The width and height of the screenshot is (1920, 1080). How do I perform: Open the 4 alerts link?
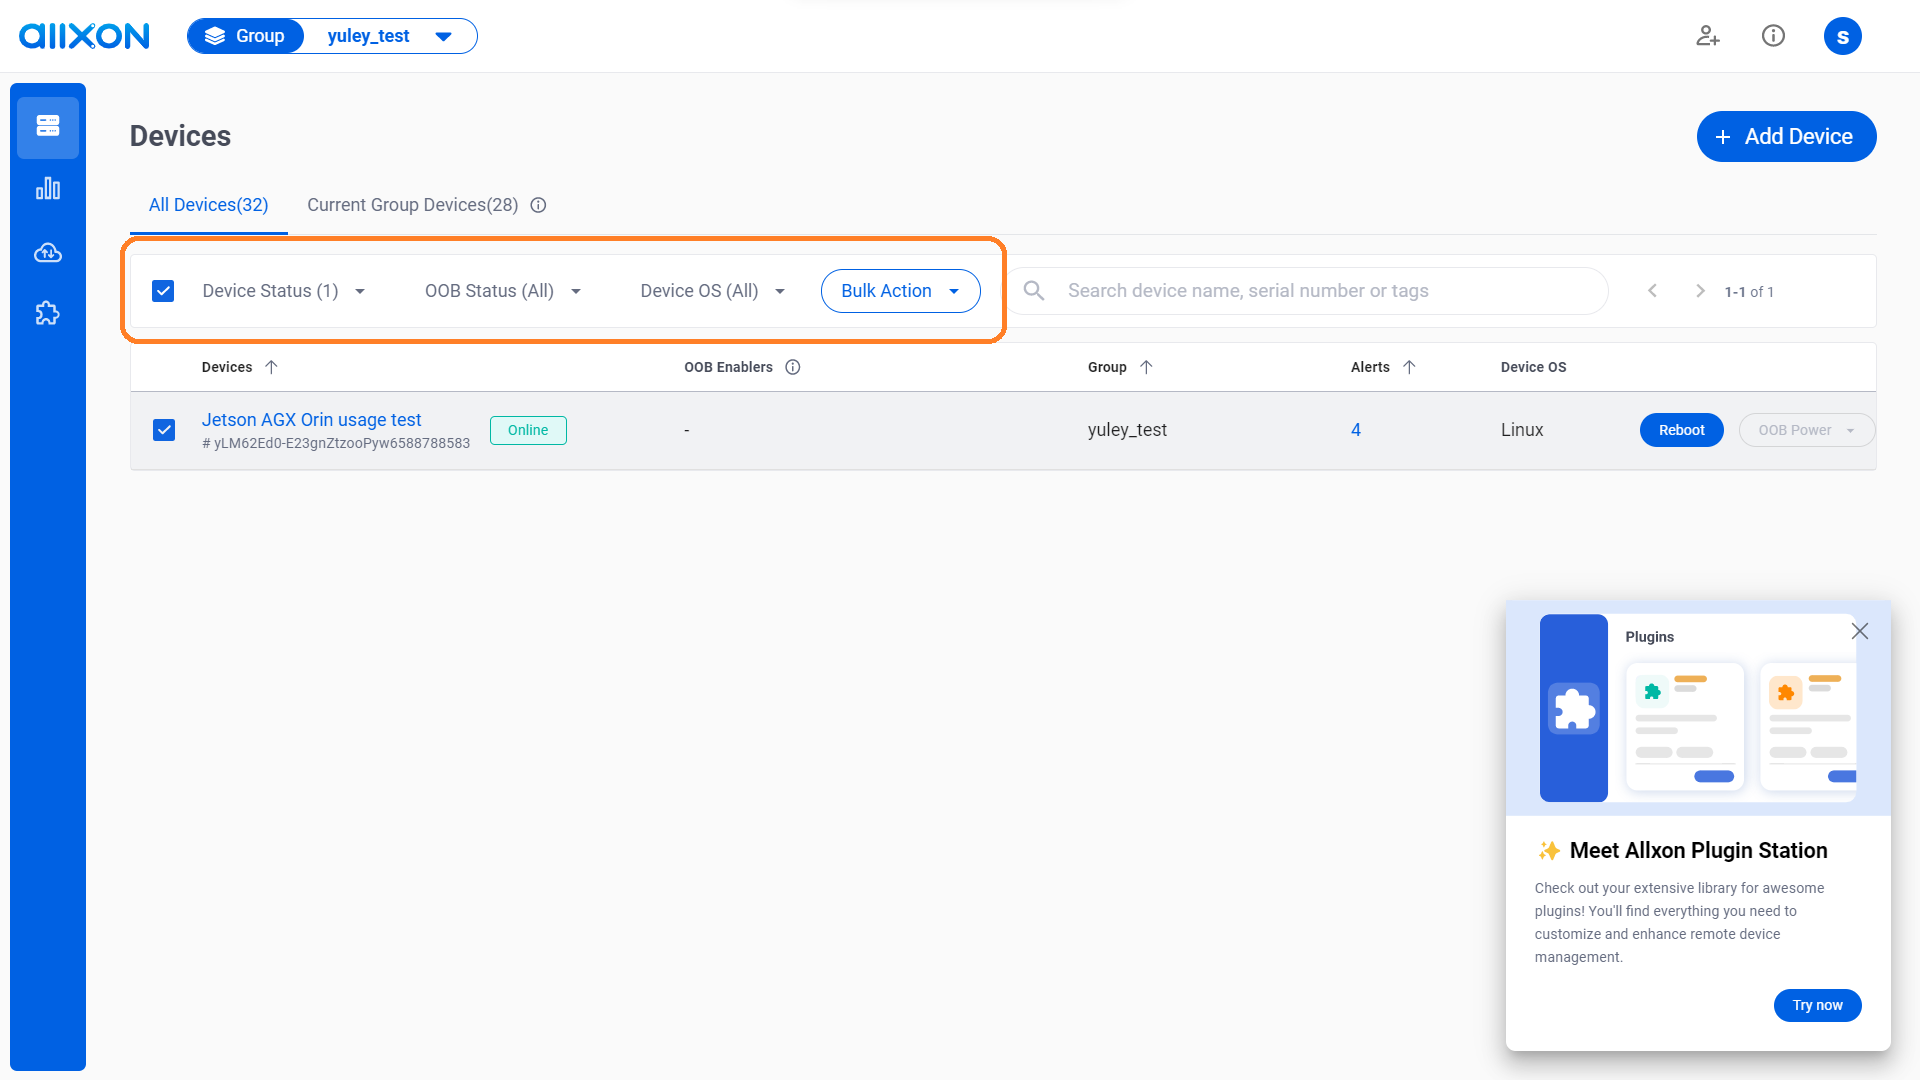tap(1356, 430)
